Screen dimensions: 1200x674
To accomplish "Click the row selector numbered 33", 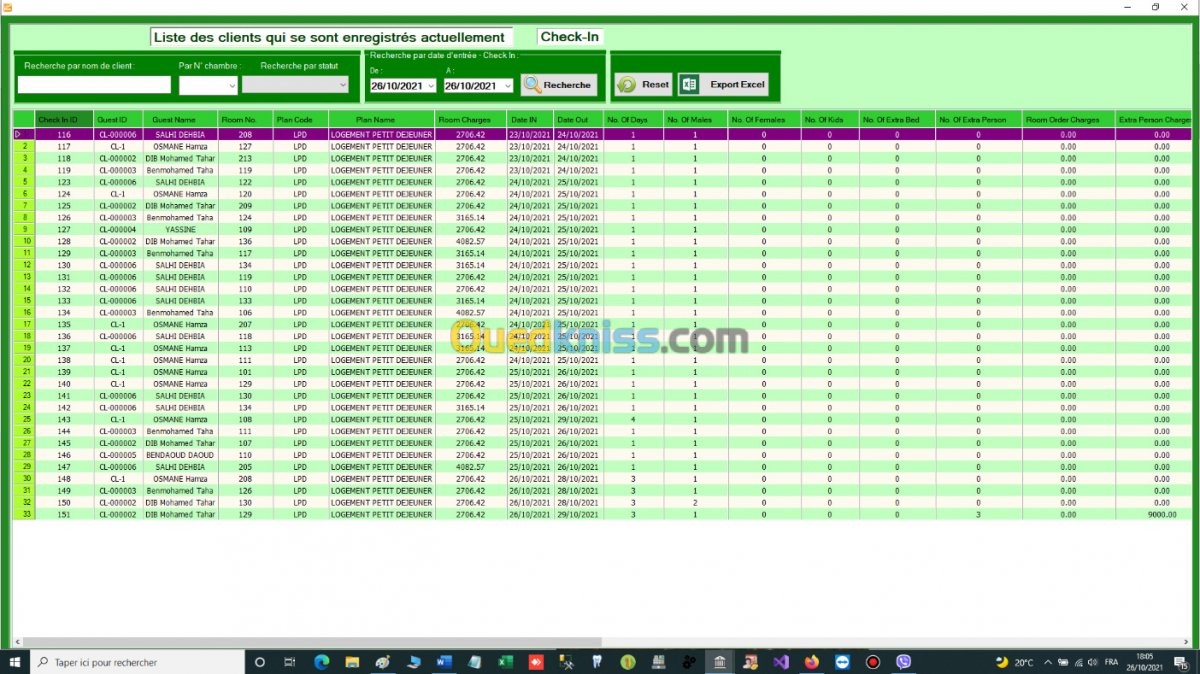I will tap(24, 515).
